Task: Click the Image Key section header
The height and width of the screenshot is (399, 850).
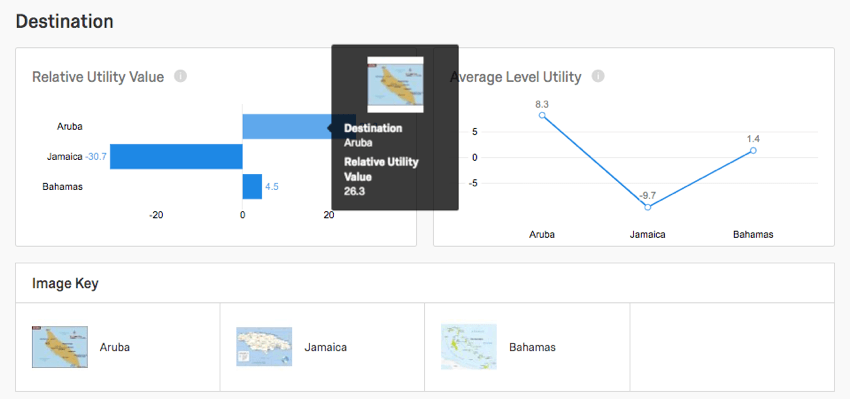Action: [65, 283]
